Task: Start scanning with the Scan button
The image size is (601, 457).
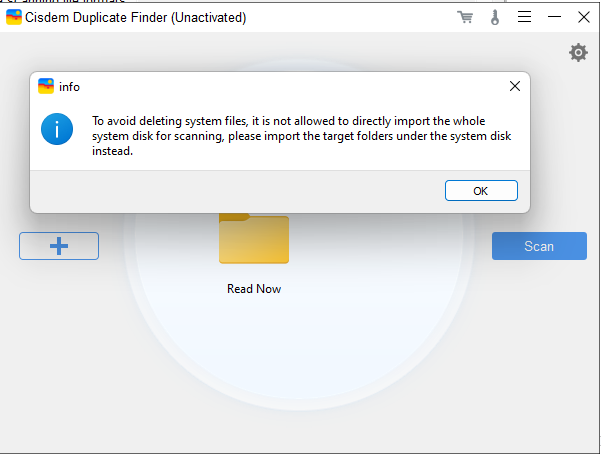Action: click(x=539, y=246)
